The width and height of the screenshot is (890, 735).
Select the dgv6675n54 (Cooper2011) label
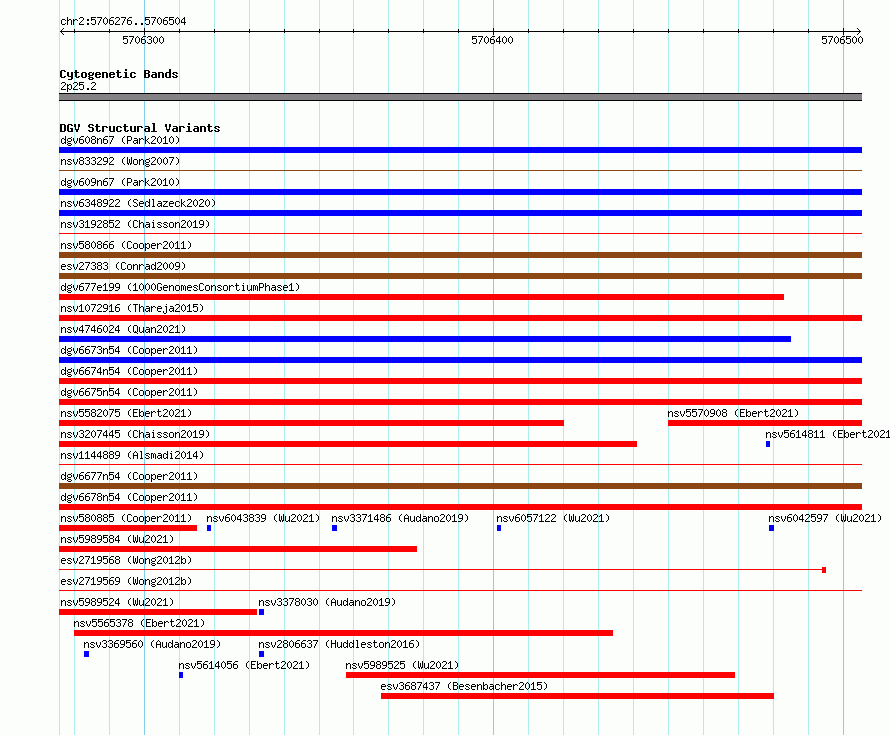pyautogui.click(x=129, y=392)
